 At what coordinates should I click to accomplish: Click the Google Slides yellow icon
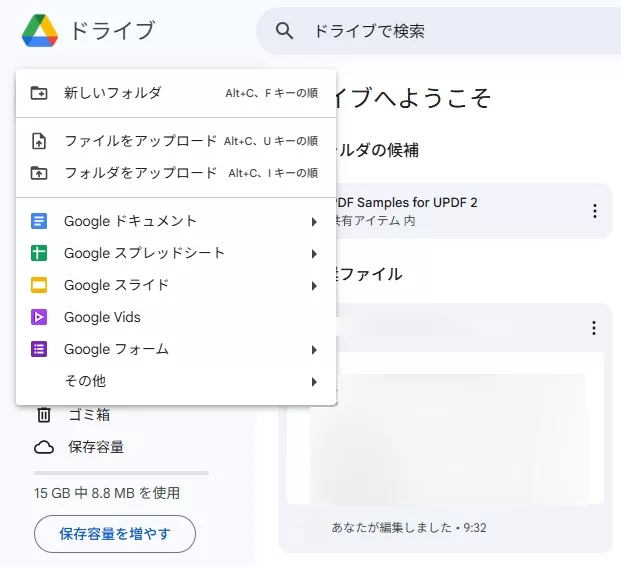(39, 285)
